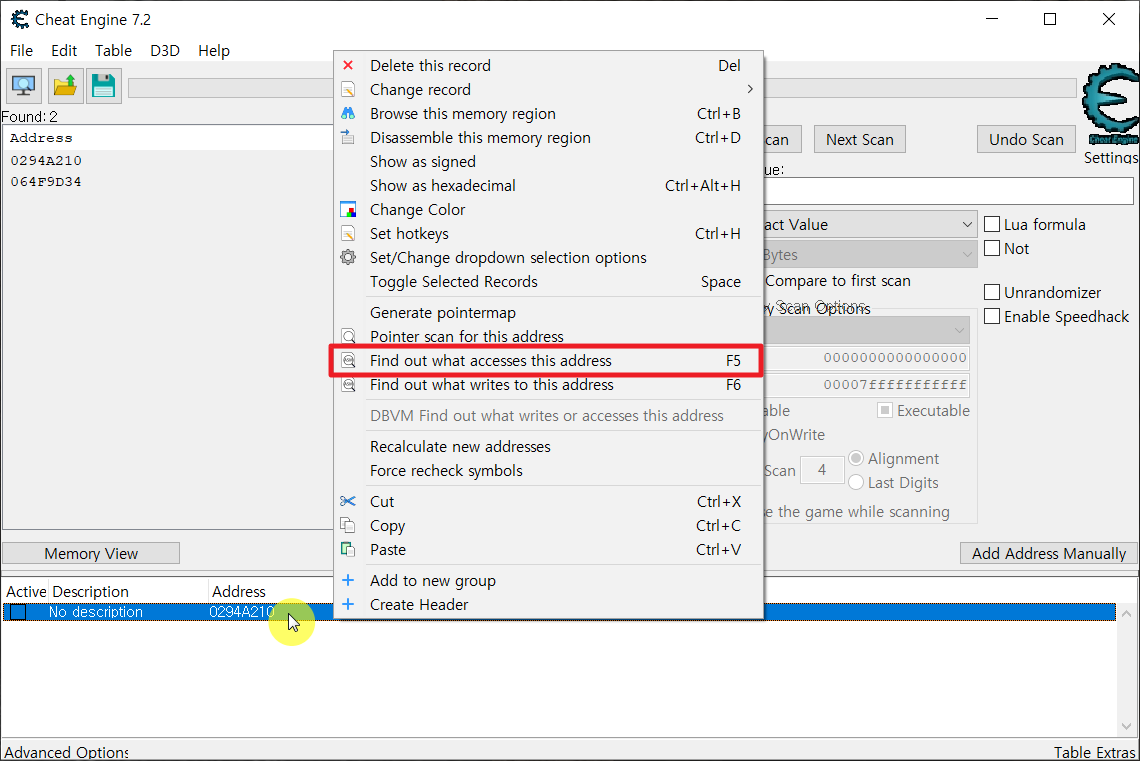This screenshot has height=761, width=1140.
Task: Click gear icon for dropdown selection options
Action: (x=348, y=257)
